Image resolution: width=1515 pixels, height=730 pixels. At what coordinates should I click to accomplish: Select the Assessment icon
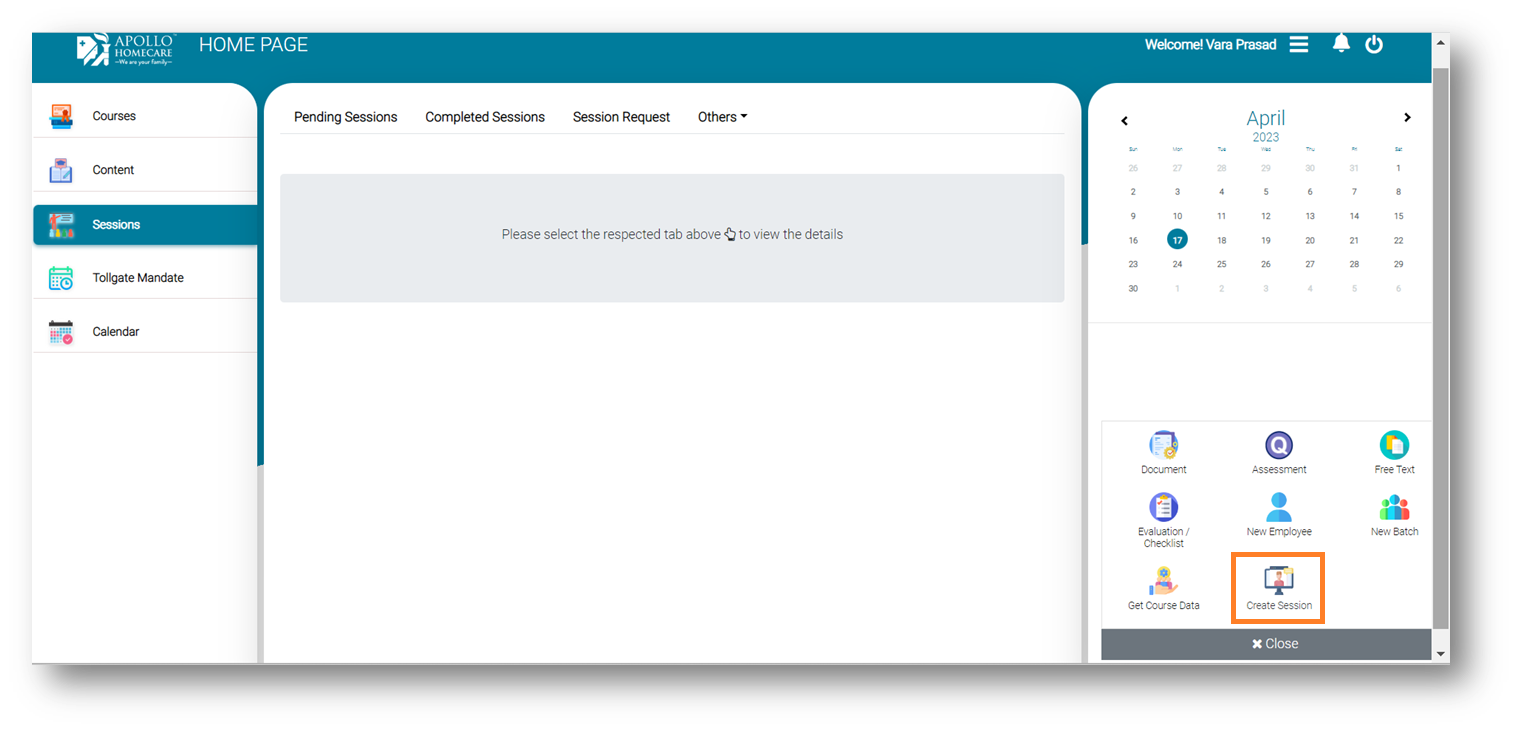click(x=1278, y=446)
